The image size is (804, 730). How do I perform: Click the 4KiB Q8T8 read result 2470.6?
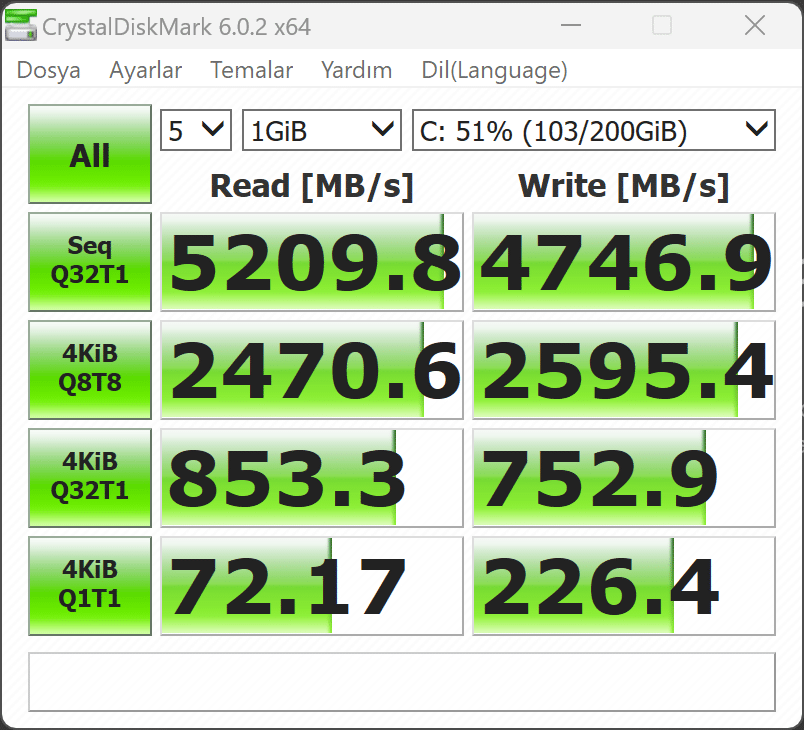[312, 370]
